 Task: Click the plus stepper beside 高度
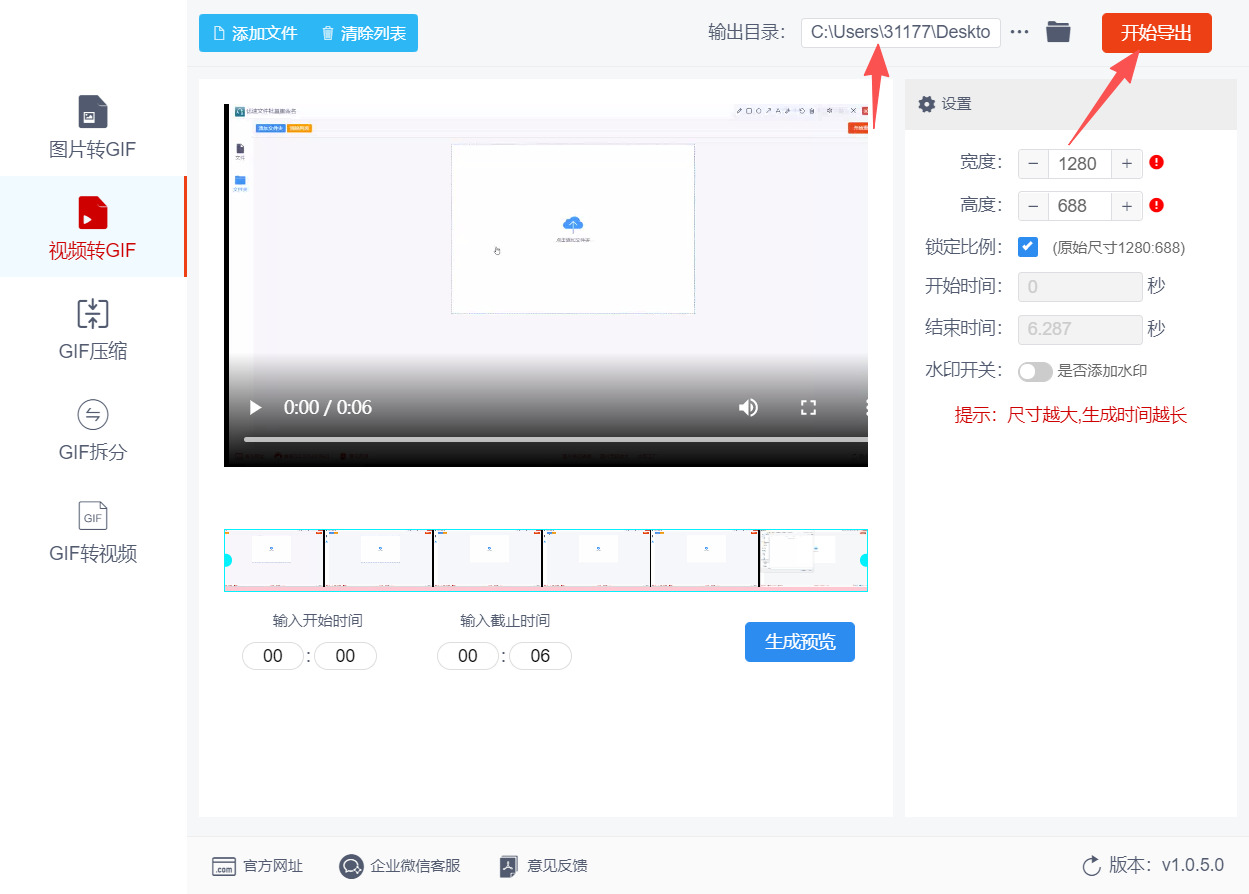[x=1127, y=205]
